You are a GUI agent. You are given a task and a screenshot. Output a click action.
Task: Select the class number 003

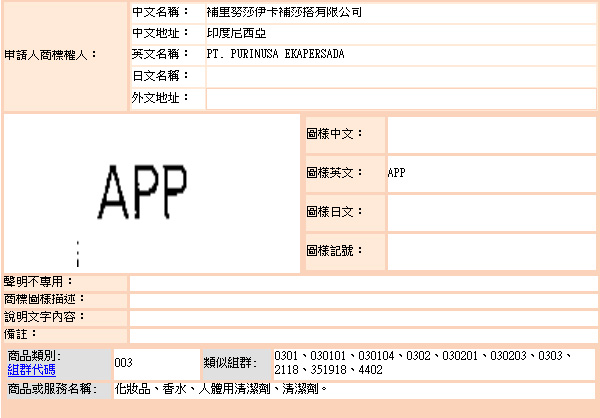tap(124, 362)
